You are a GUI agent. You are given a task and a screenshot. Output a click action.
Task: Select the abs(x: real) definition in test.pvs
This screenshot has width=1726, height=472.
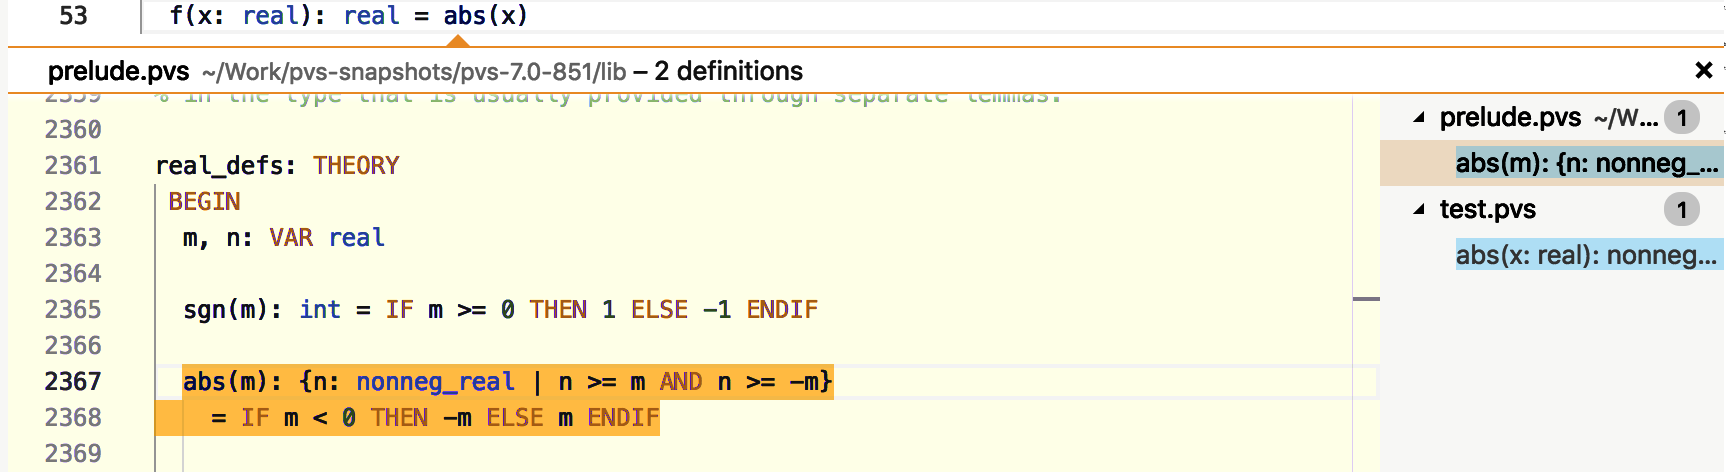pyautogui.click(x=1589, y=255)
